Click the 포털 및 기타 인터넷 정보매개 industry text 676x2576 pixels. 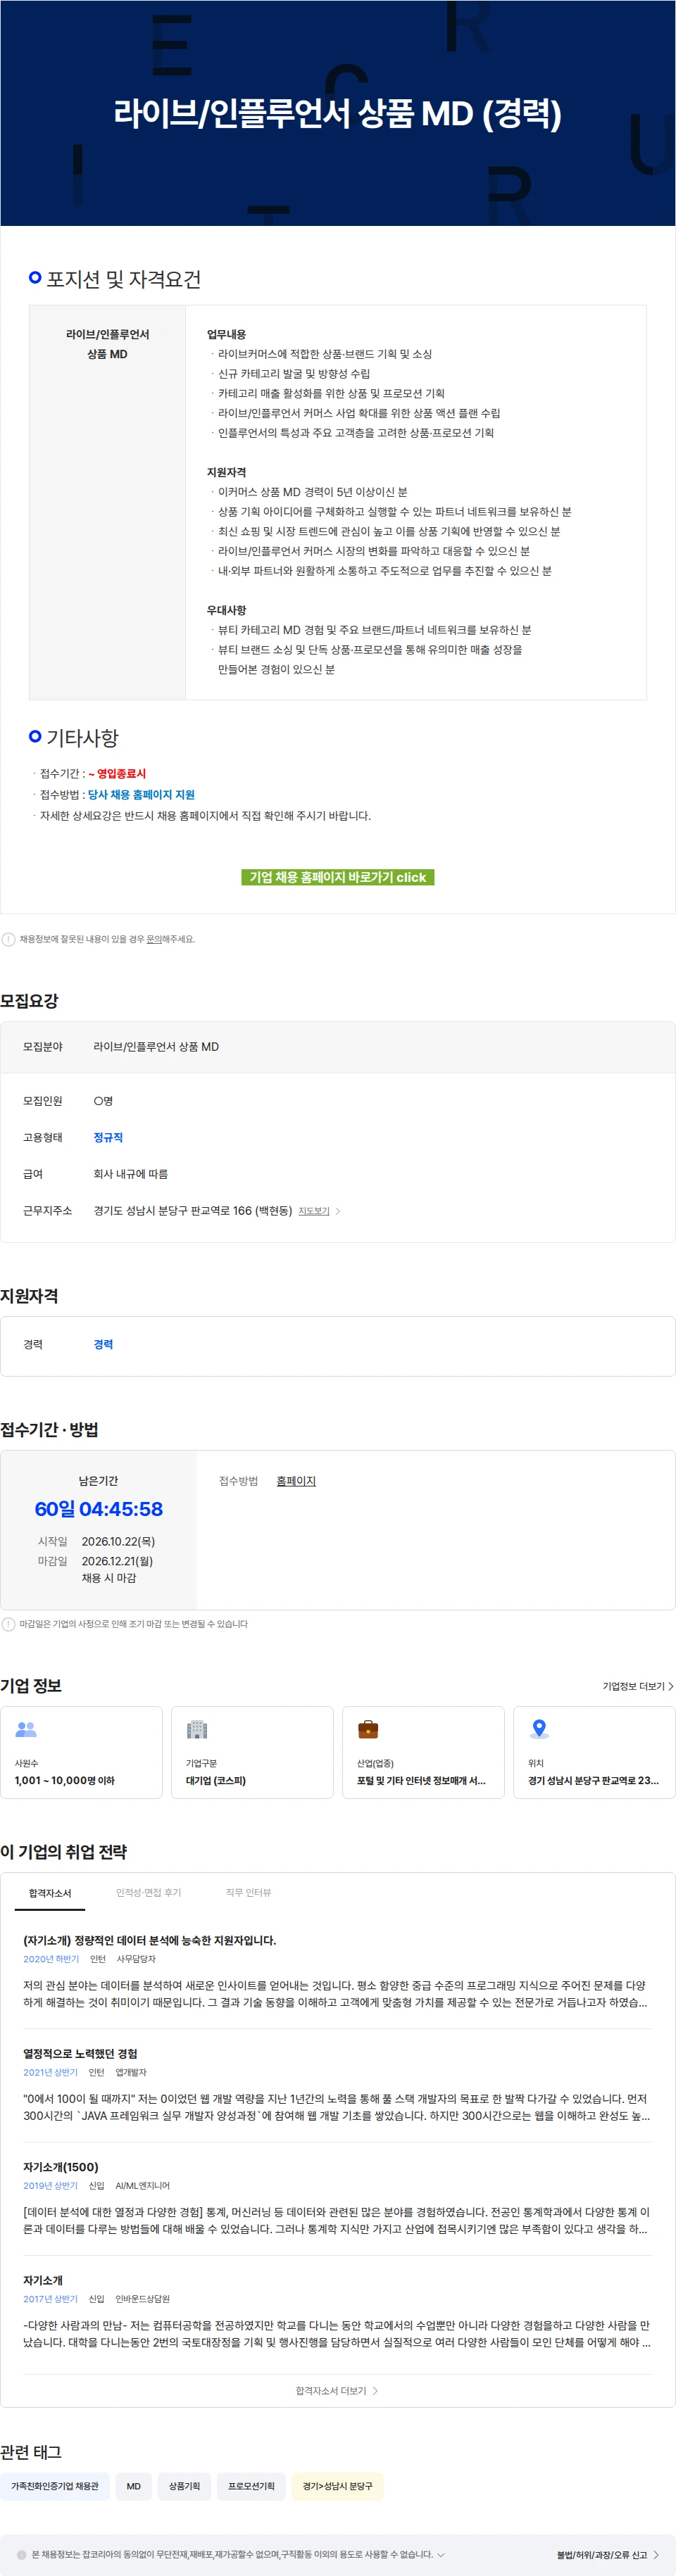[x=421, y=1781]
